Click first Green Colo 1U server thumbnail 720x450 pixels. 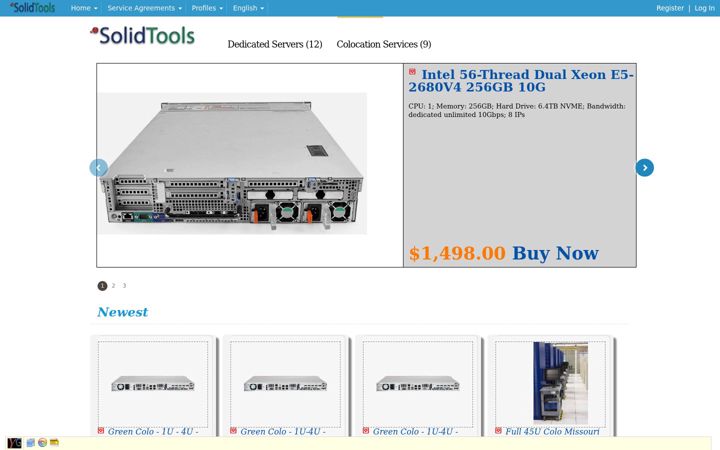153,383
